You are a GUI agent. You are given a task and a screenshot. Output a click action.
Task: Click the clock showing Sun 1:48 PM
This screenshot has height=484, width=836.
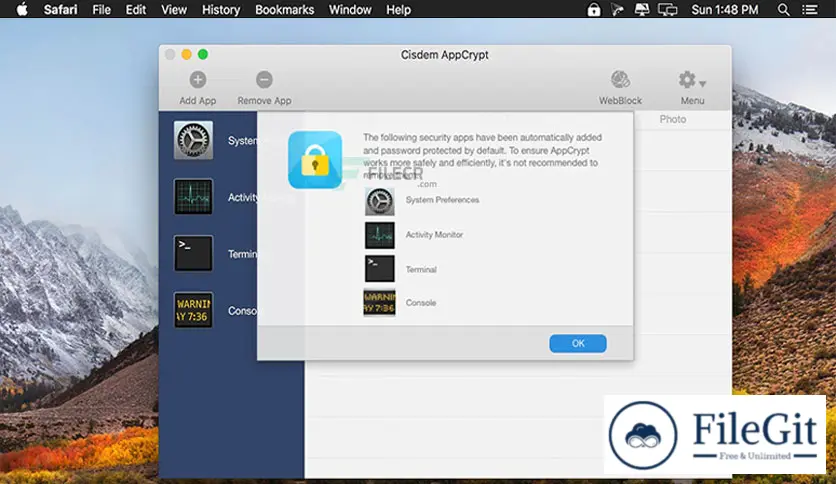(x=725, y=10)
